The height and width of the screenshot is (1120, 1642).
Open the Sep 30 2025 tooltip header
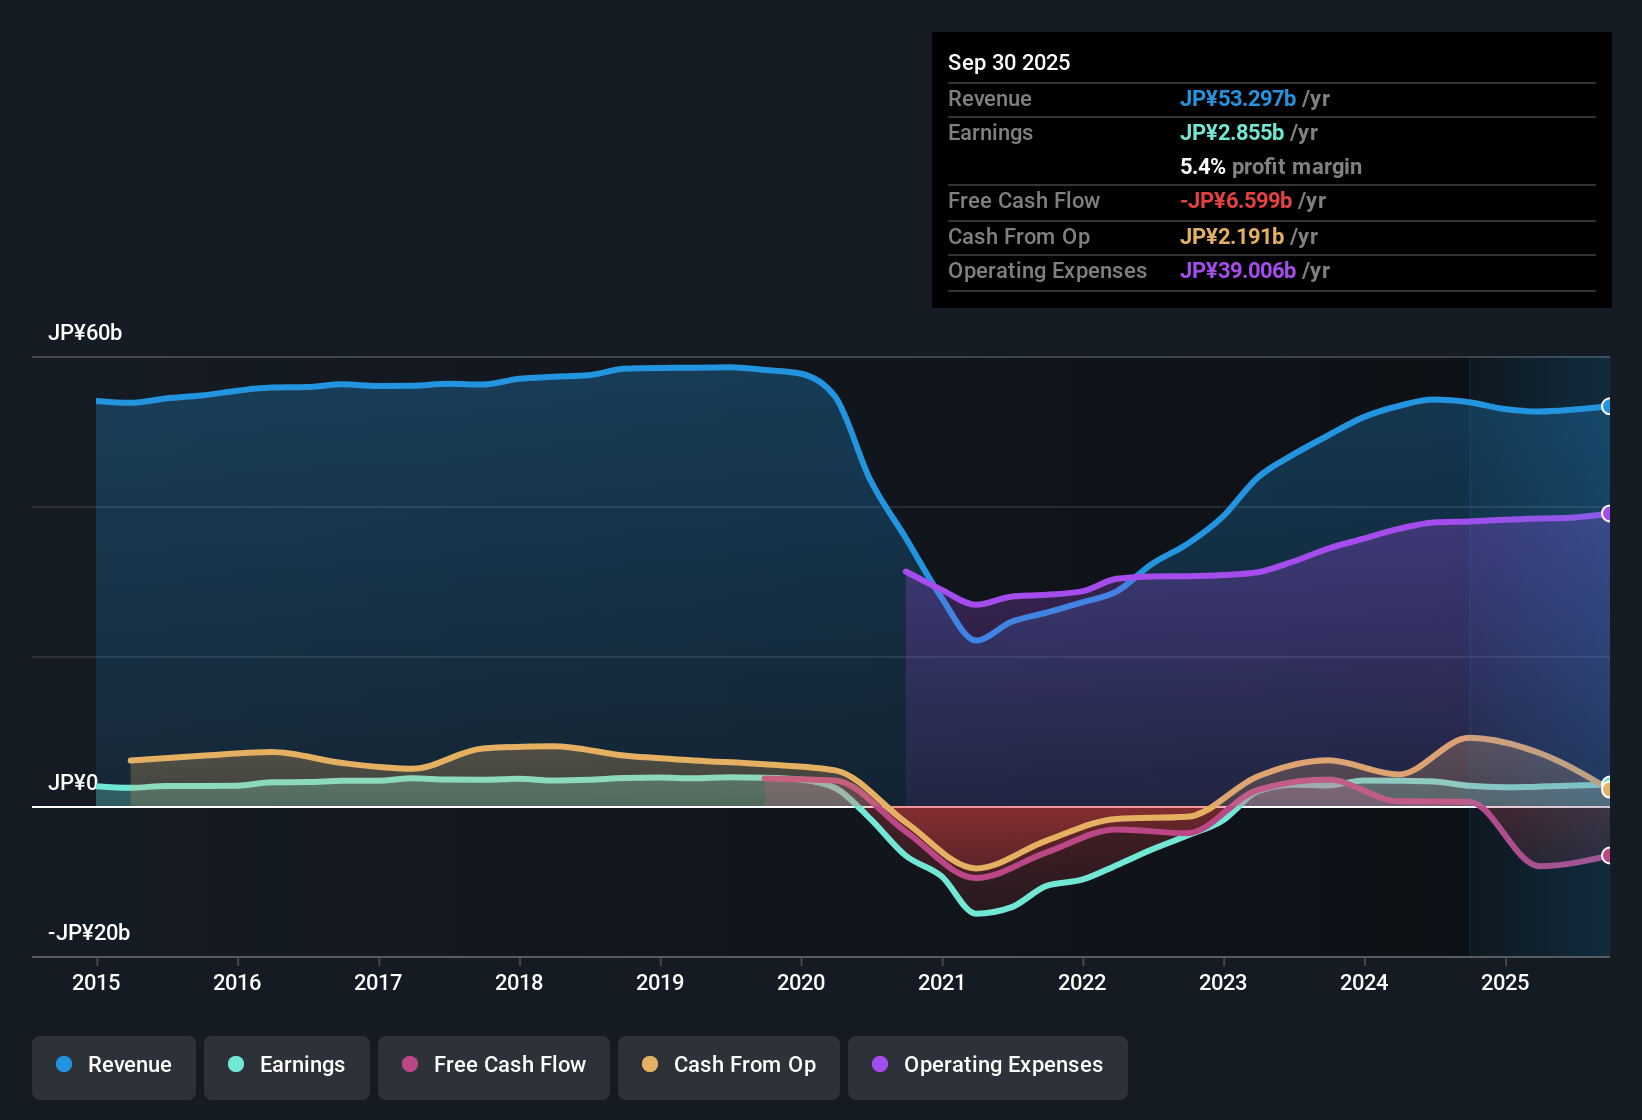[1009, 62]
